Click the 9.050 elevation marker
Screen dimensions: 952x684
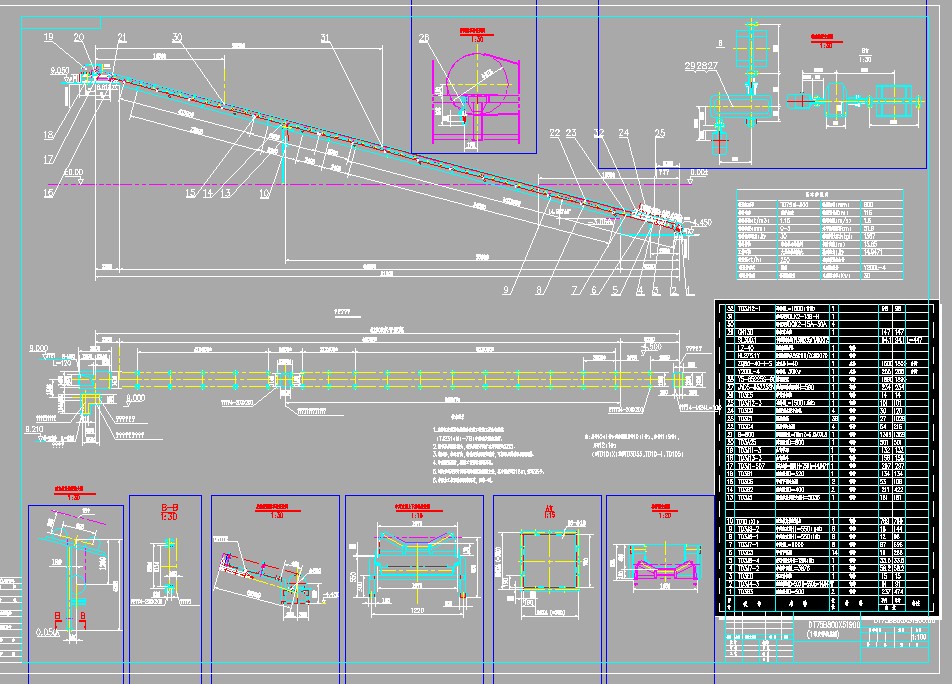59,72
